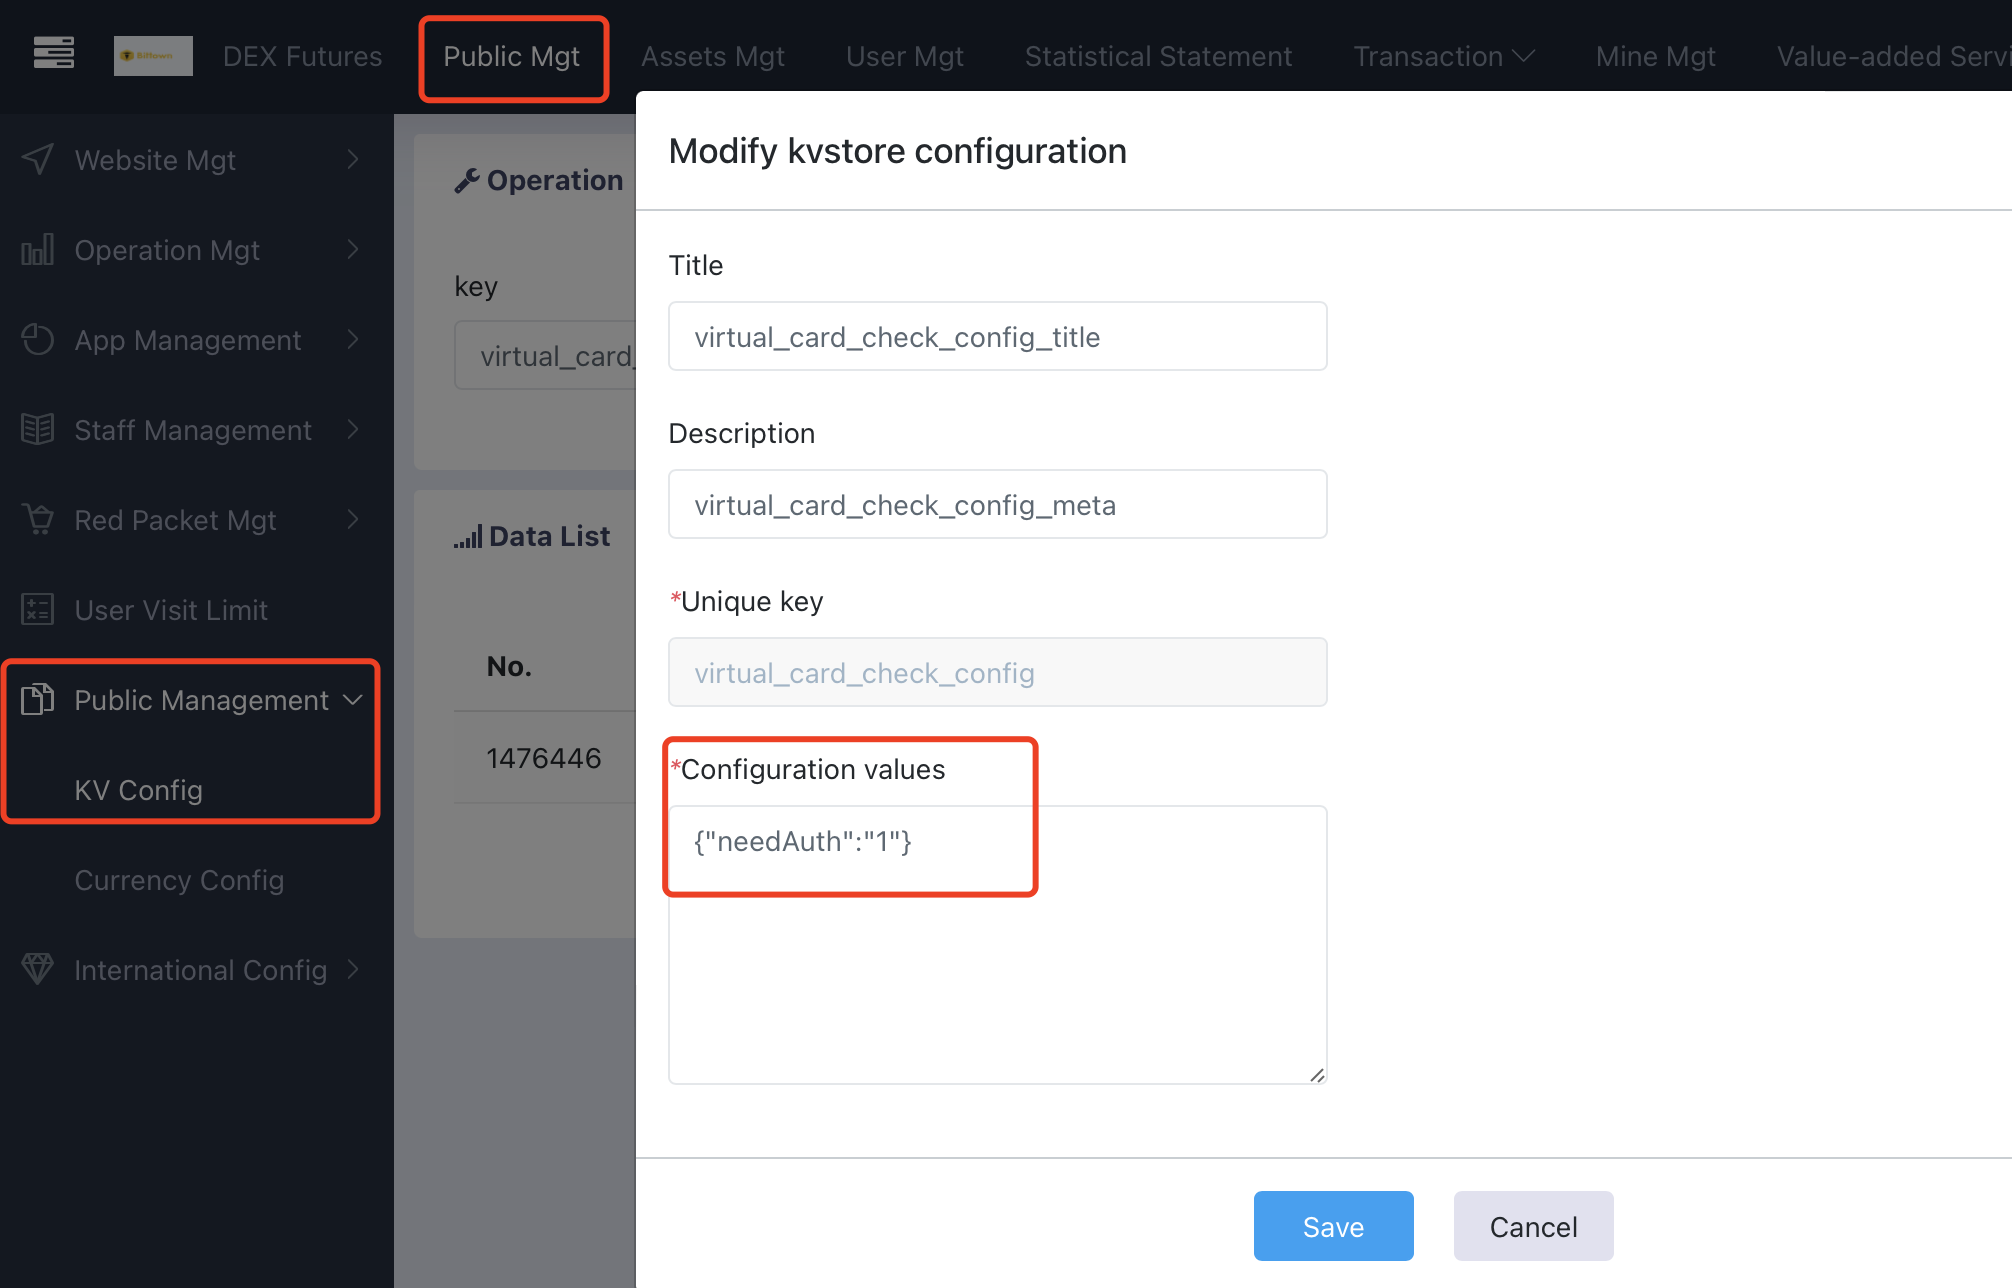
Task: Click the brand logo in the header
Action: [153, 56]
